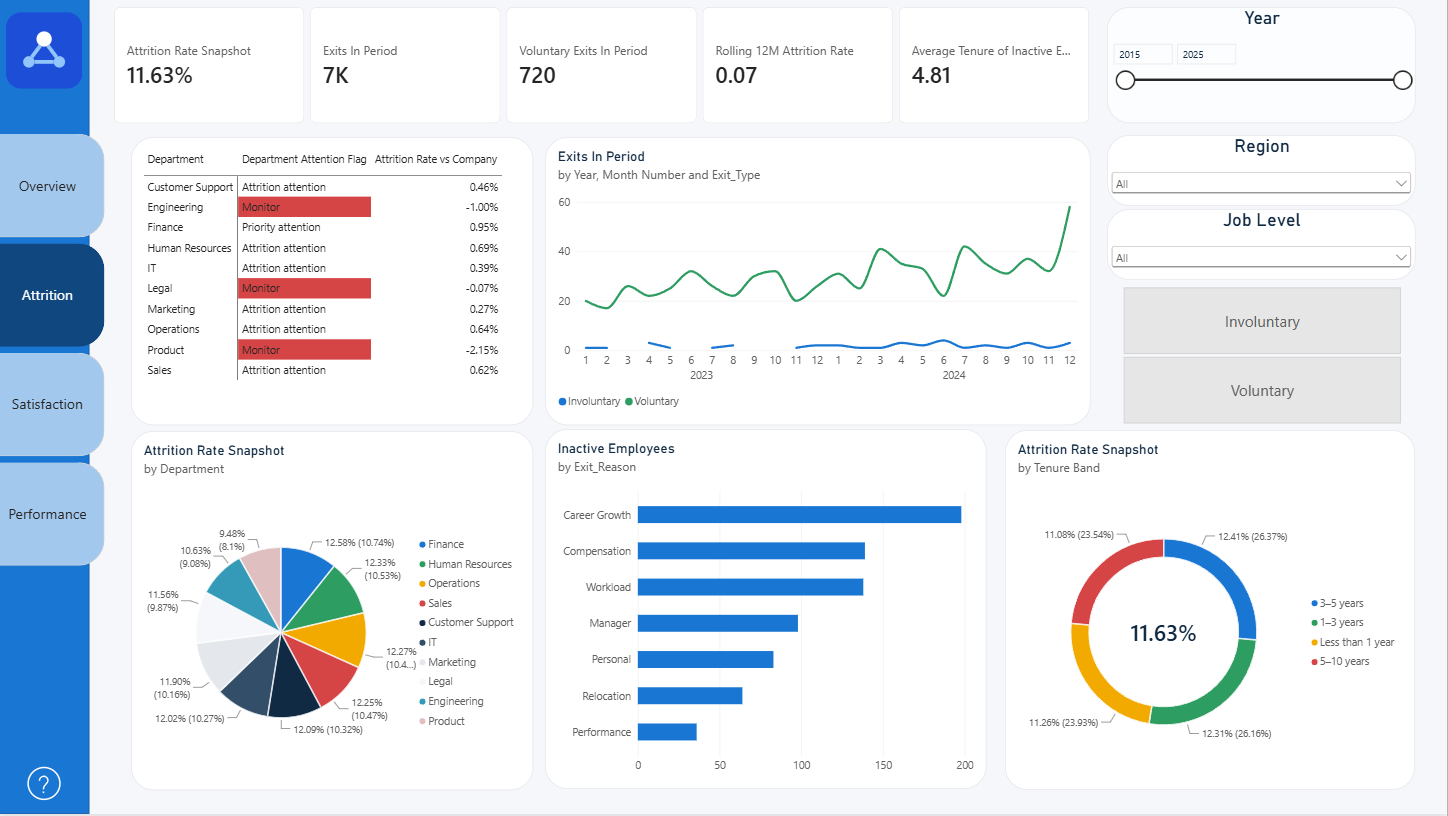Click the Average Tenure 4.81 card

(993, 65)
